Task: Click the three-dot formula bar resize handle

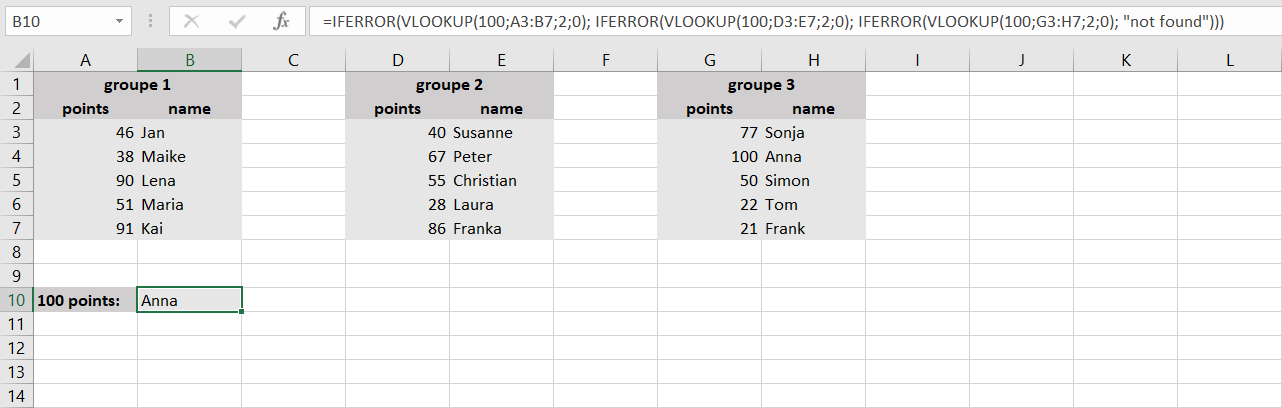Action: (x=150, y=21)
